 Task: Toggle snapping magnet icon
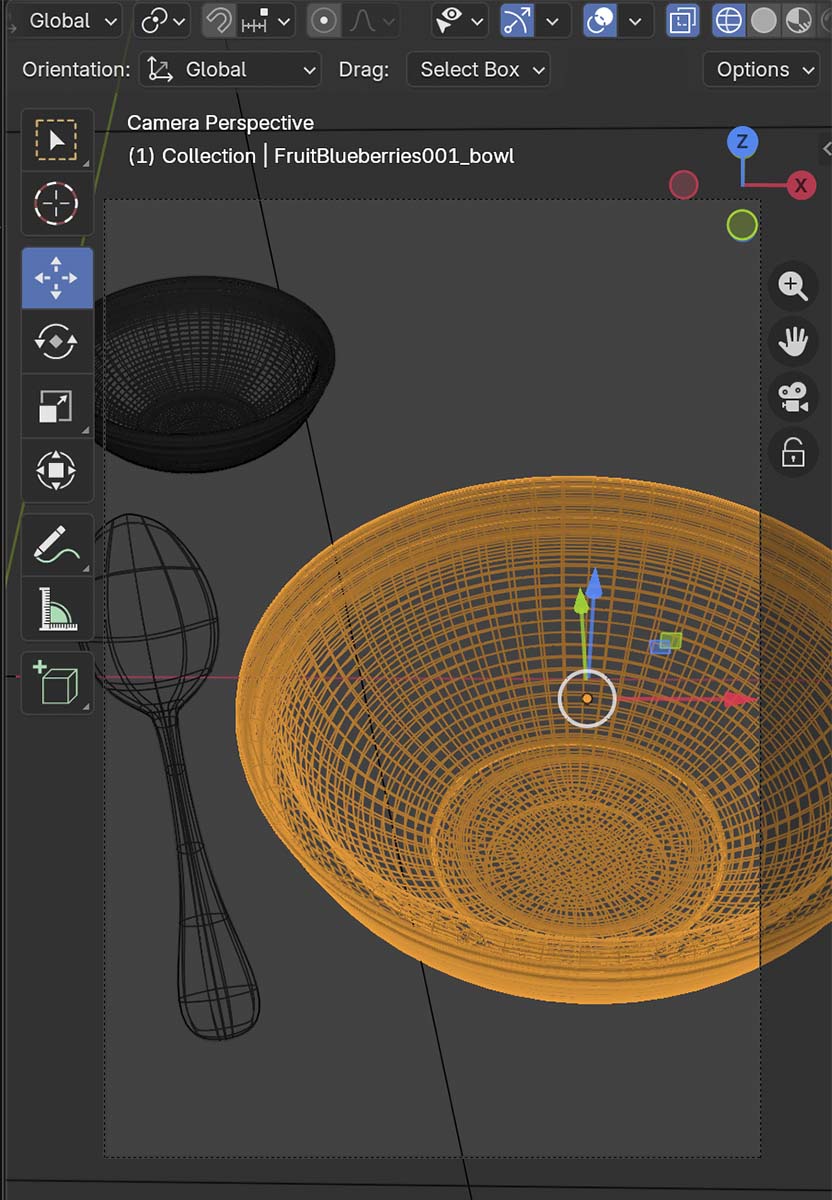218,20
